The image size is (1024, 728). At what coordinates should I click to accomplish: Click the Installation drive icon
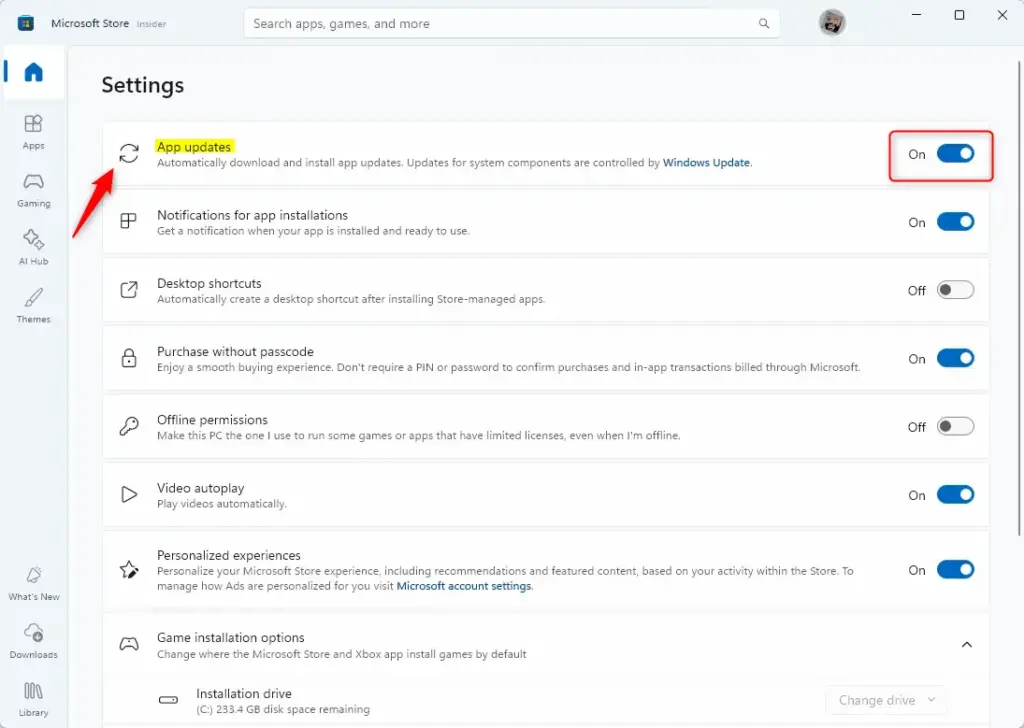[x=168, y=700]
